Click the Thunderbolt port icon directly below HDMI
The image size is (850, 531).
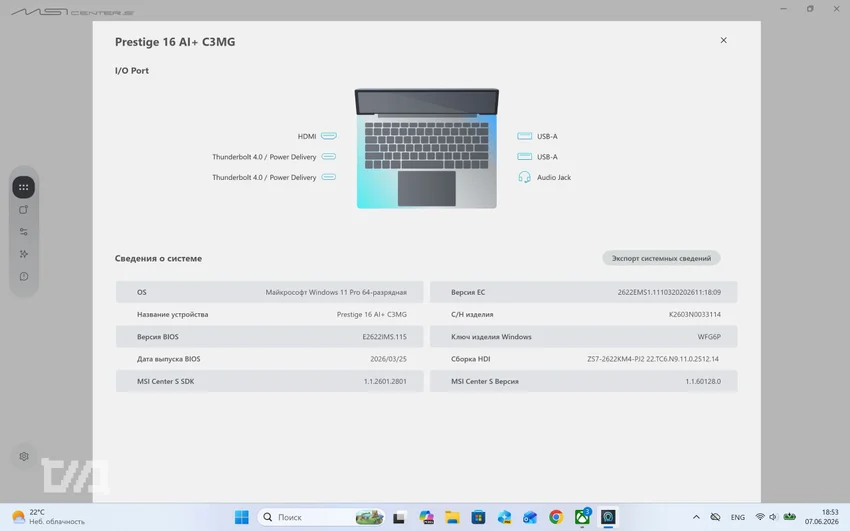pos(329,157)
